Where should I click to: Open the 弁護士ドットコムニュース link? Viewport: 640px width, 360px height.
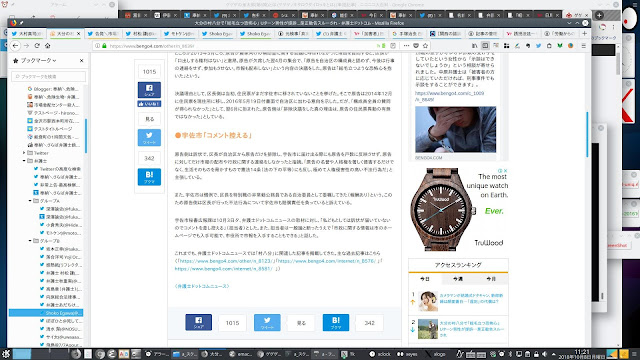point(202,287)
